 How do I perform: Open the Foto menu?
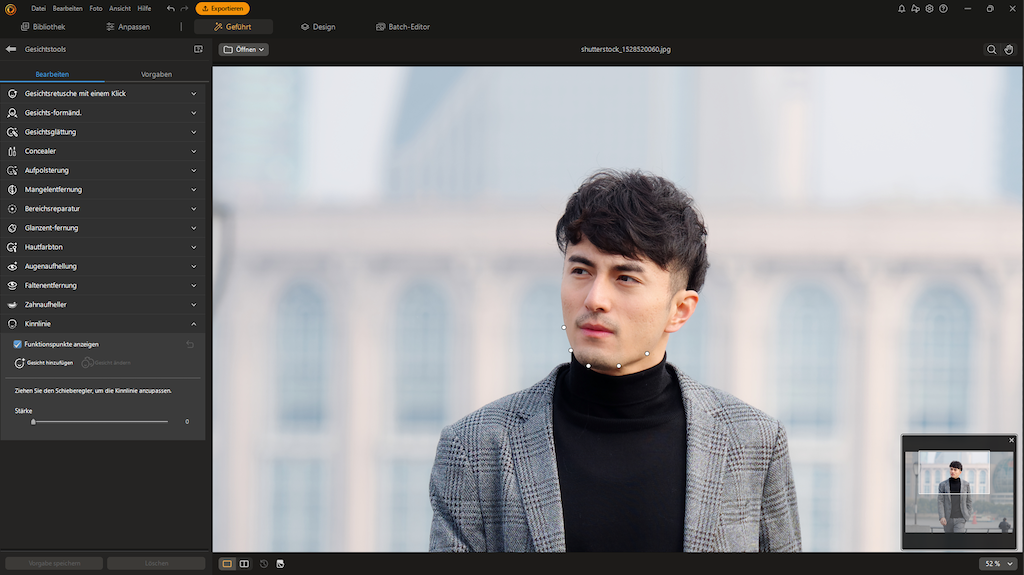pyautogui.click(x=96, y=8)
